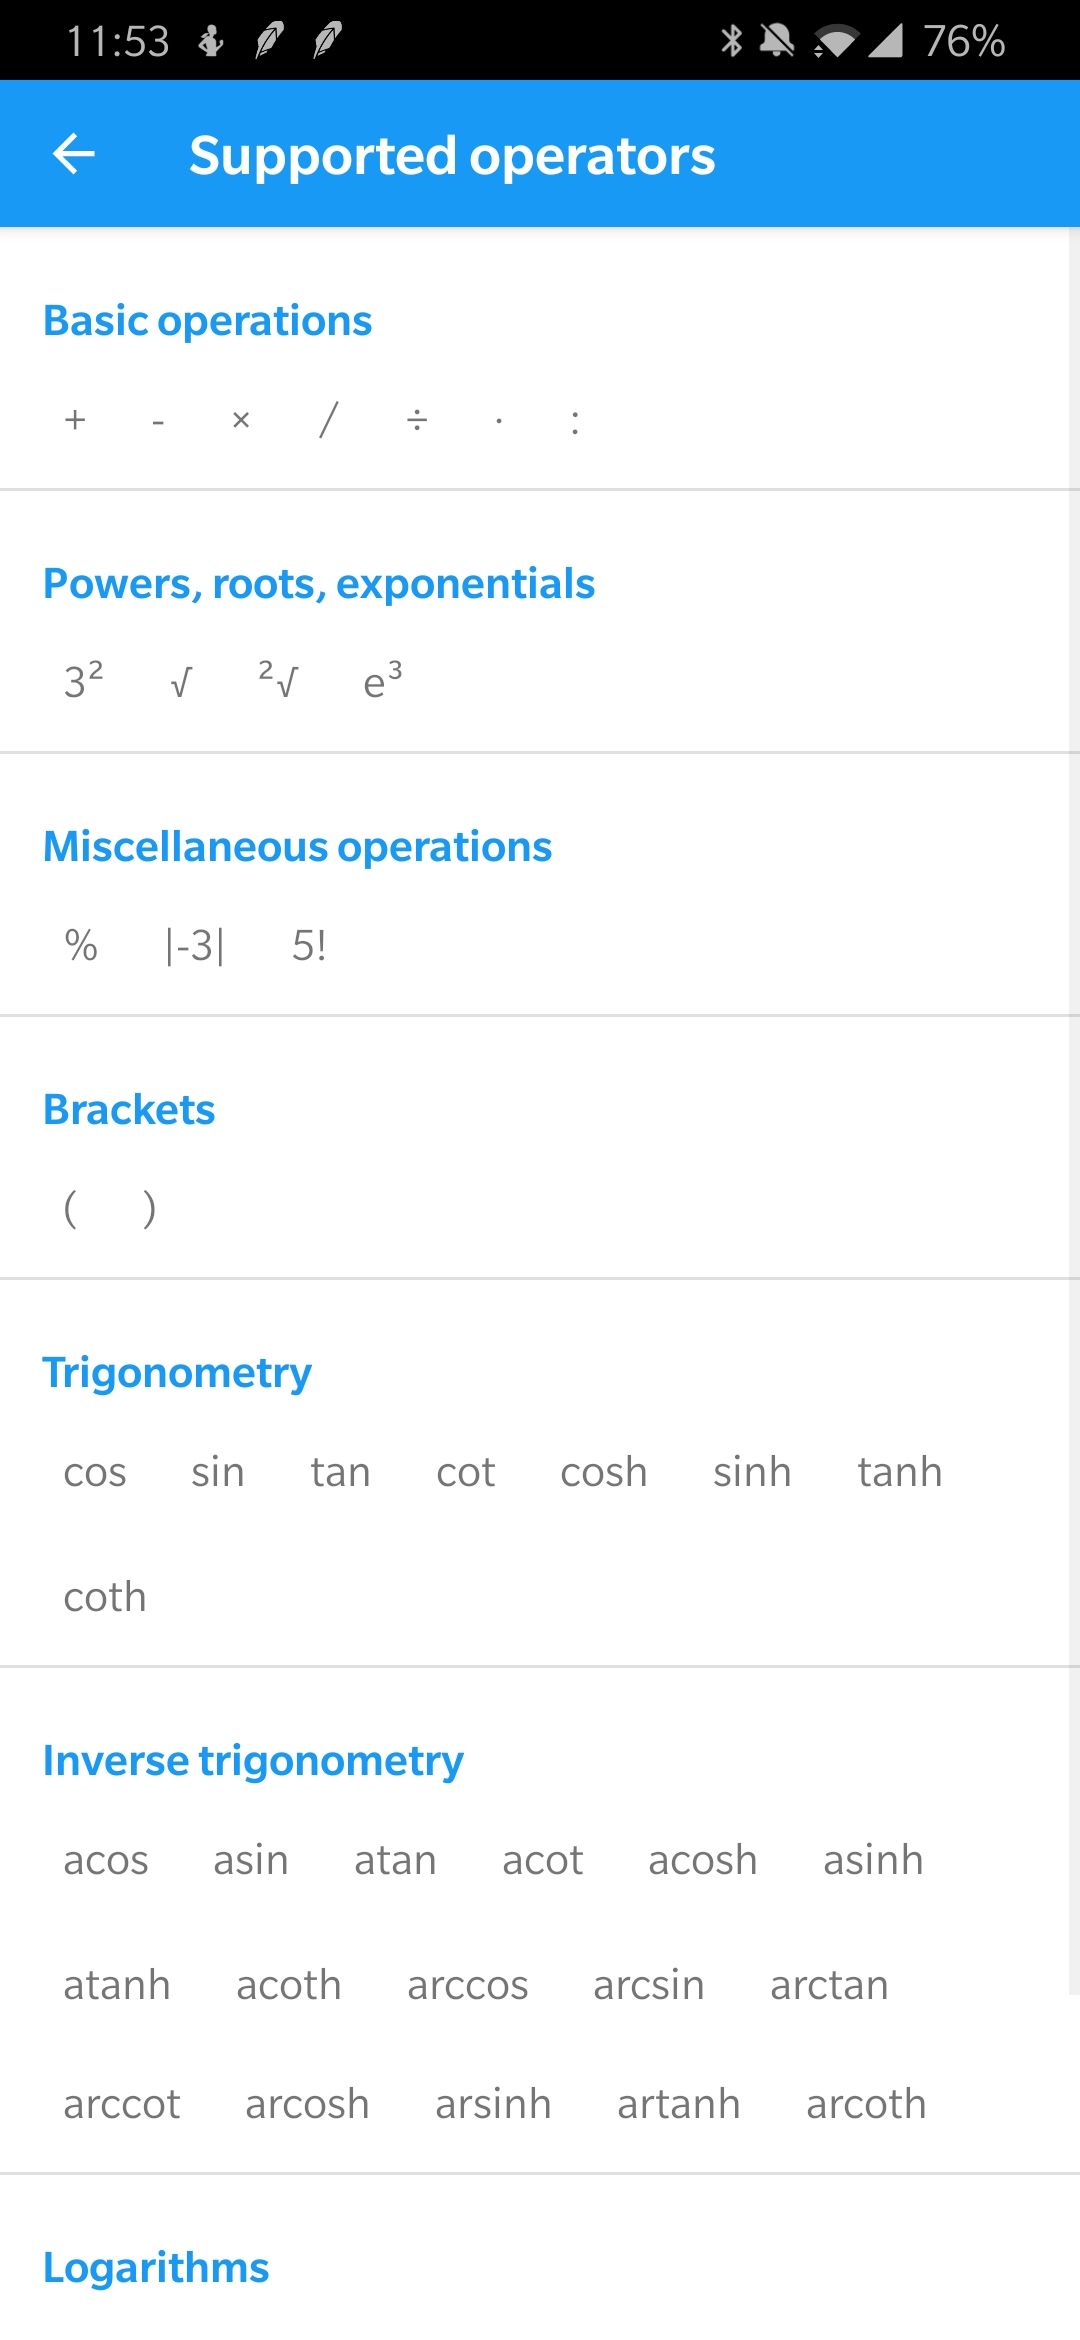1080x2340 pixels.
Task: Expand the Trigonometry section heading
Action: click(177, 1372)
